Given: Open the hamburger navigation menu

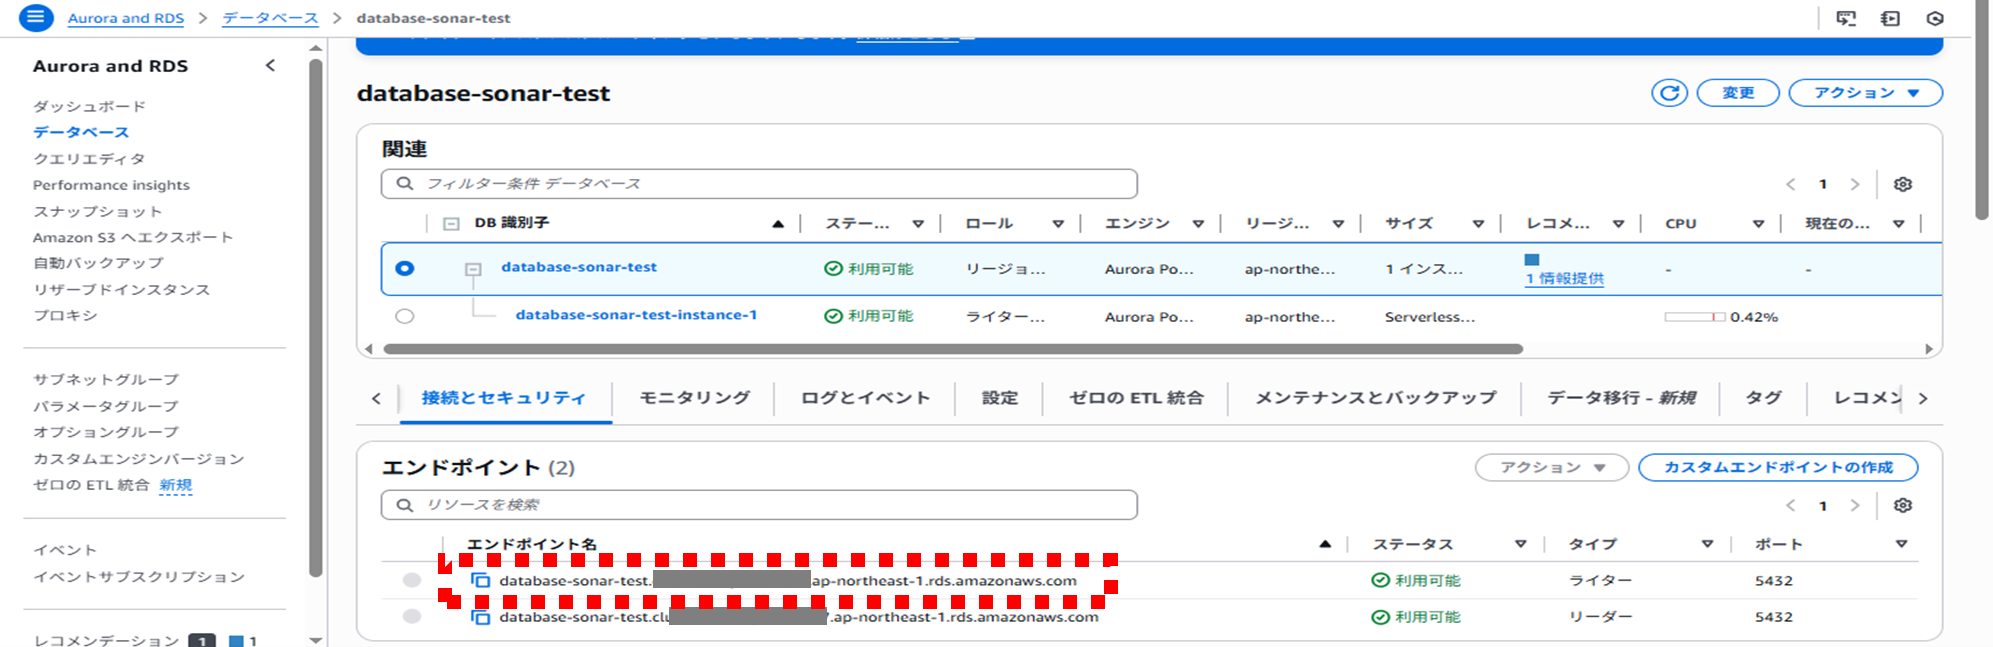Looking at the screenshot, I should pyautogui.click(x=36, y=18).
